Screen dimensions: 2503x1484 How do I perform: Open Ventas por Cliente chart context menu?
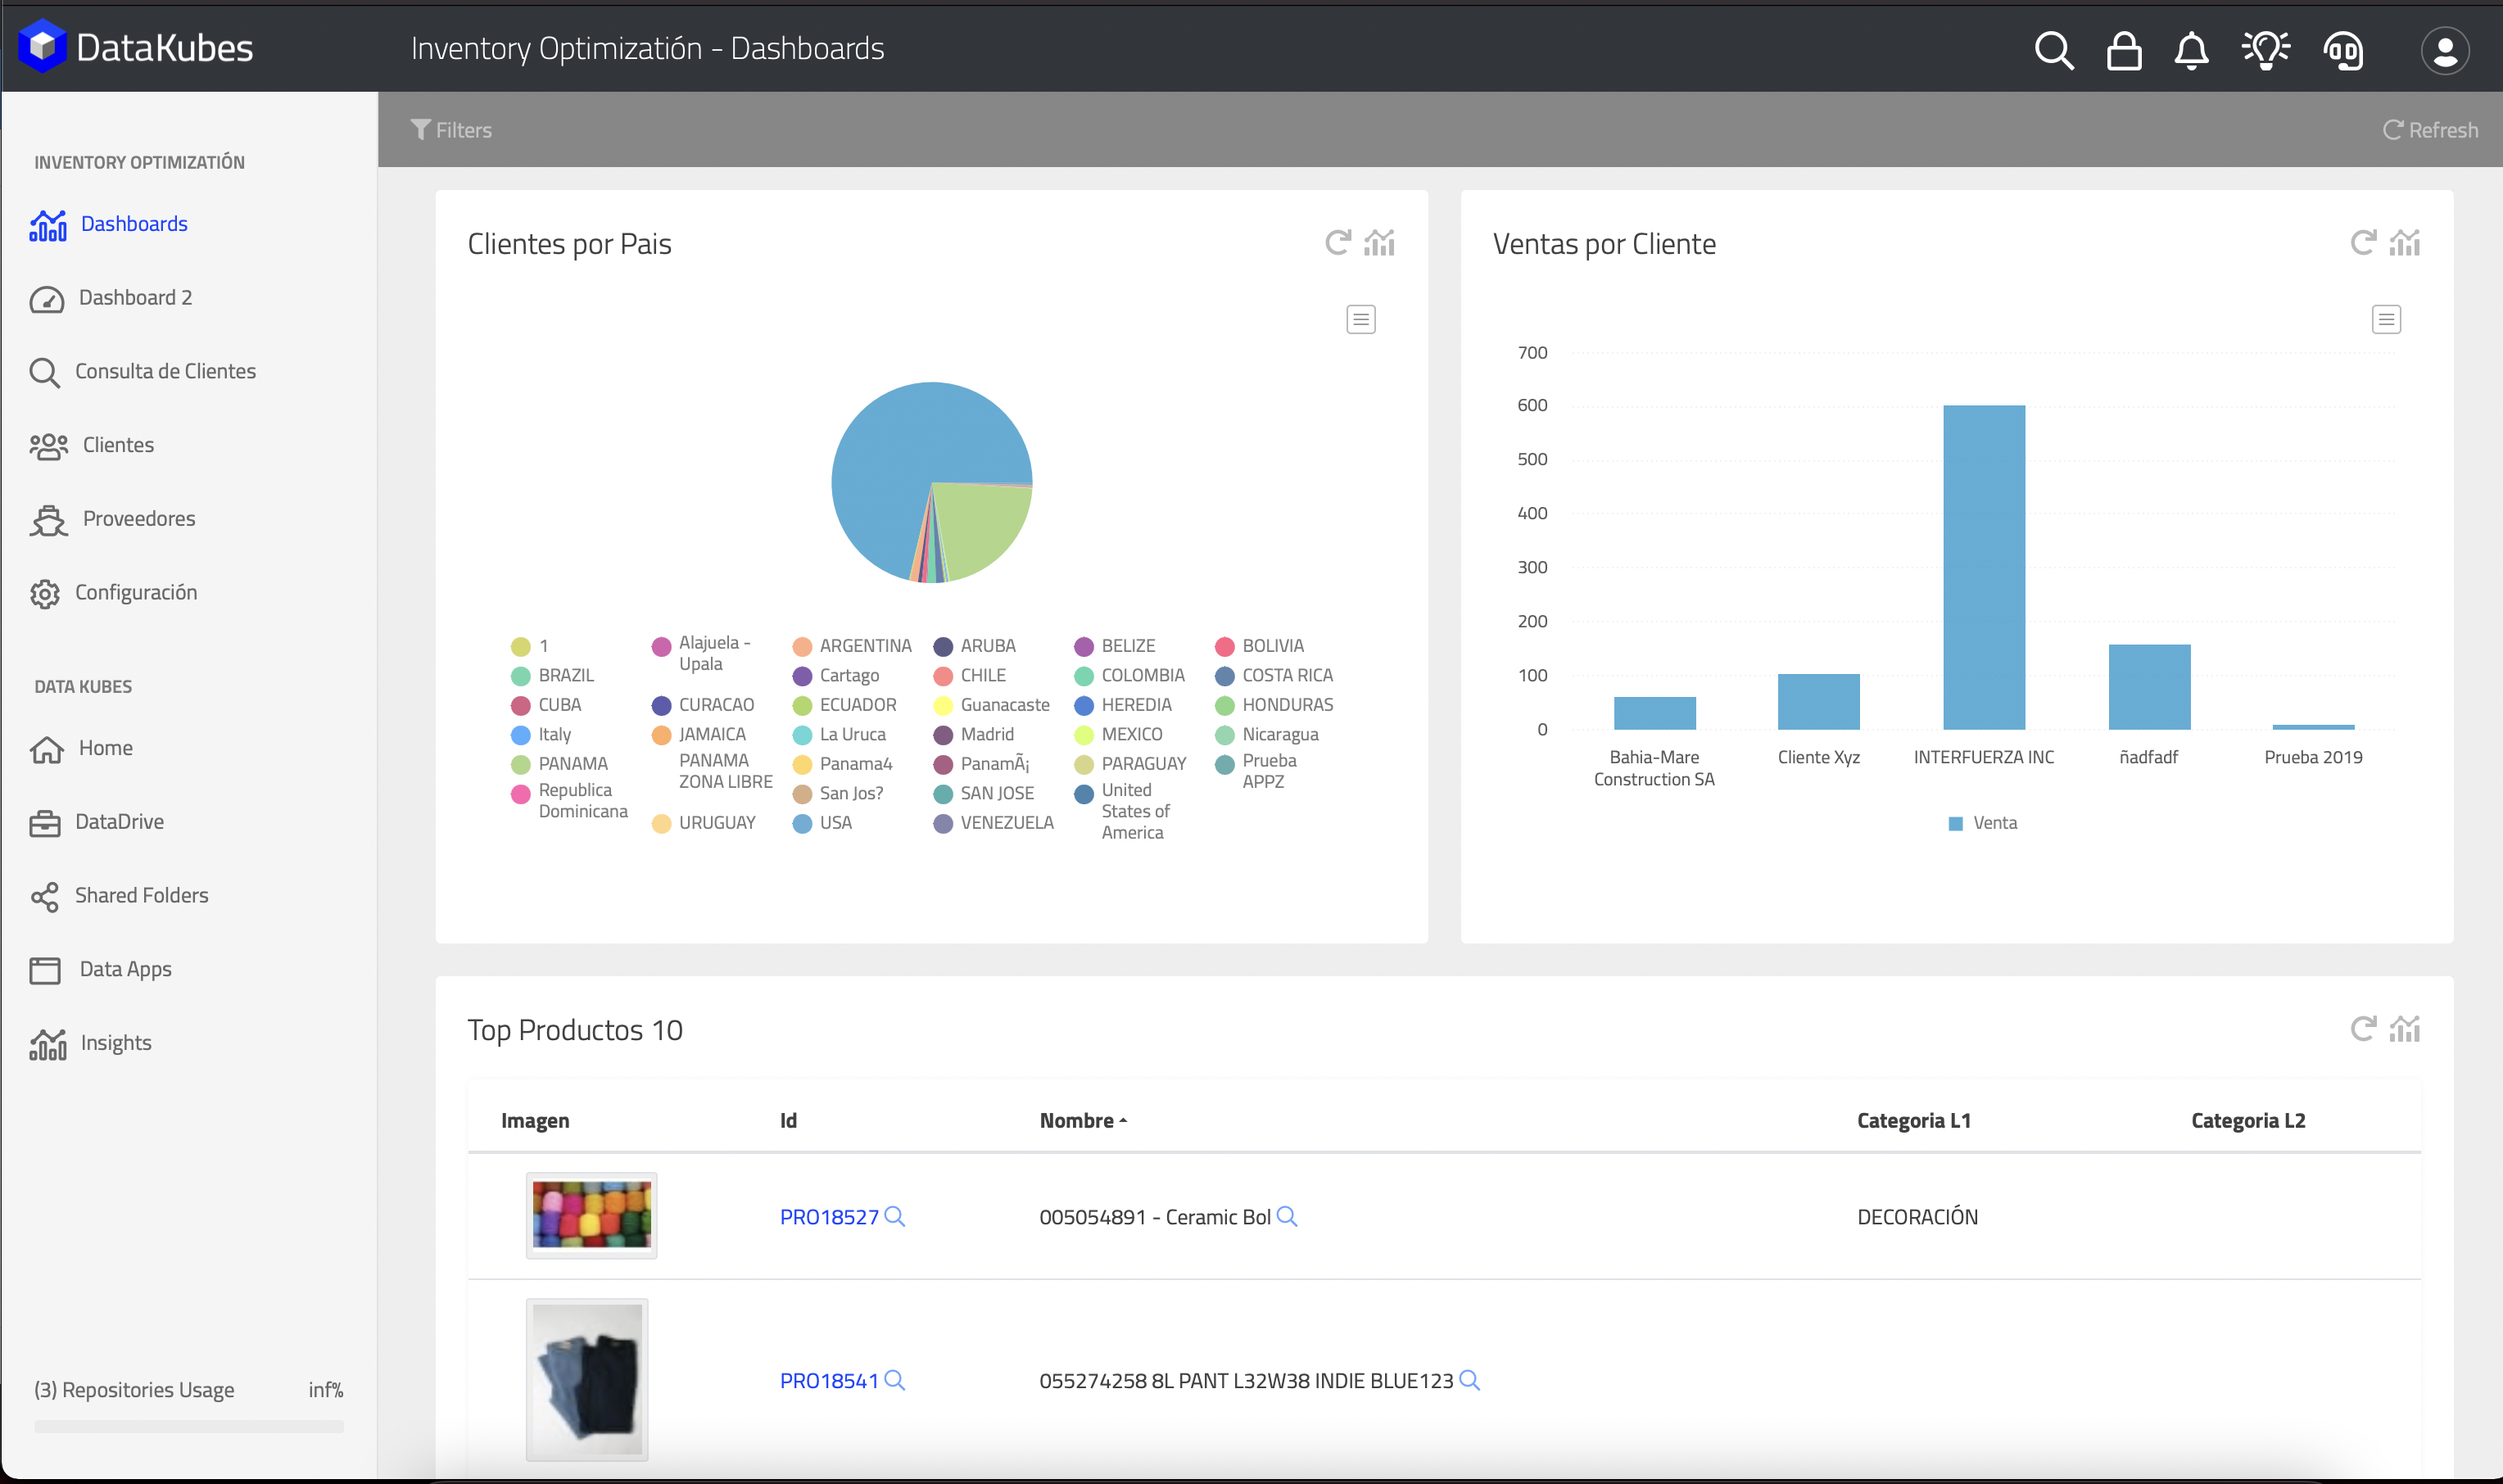click(x=2386, y=319)
